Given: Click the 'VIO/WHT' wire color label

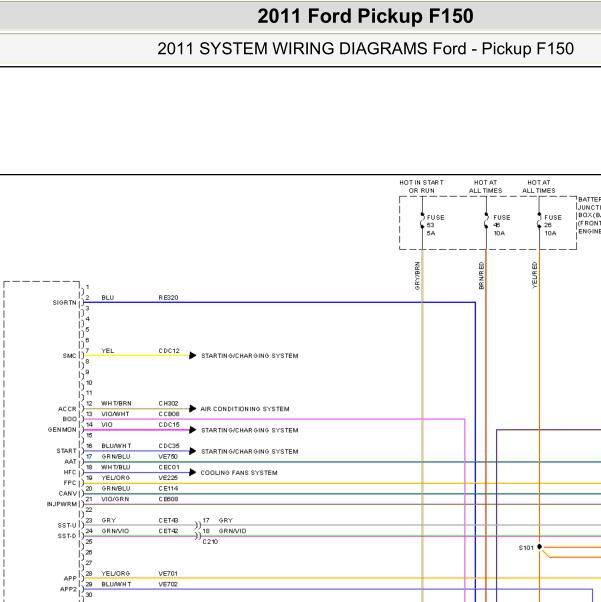Looking at the screenshot, I should (115, 414).
